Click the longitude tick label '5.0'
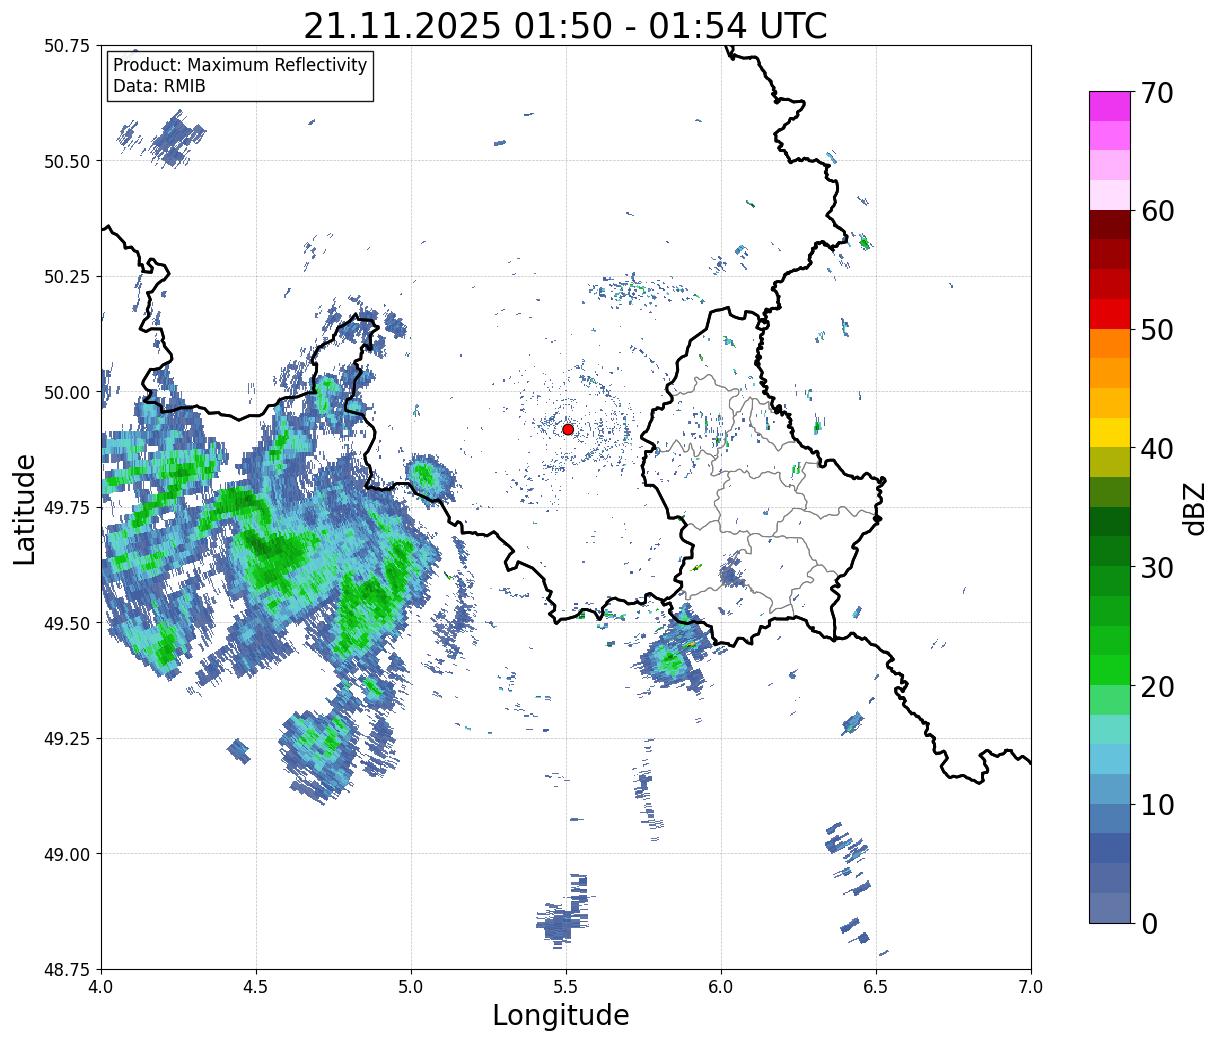Image resolution: width=1219 pixels, height=1040 pixels. pyautogui.click(x=412, y=987)
